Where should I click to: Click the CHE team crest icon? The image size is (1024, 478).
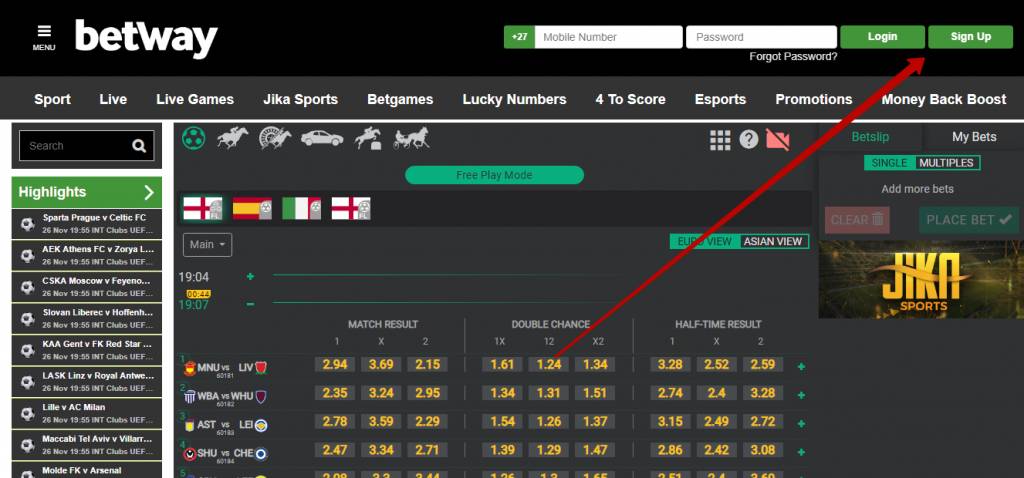click(261, 453)
